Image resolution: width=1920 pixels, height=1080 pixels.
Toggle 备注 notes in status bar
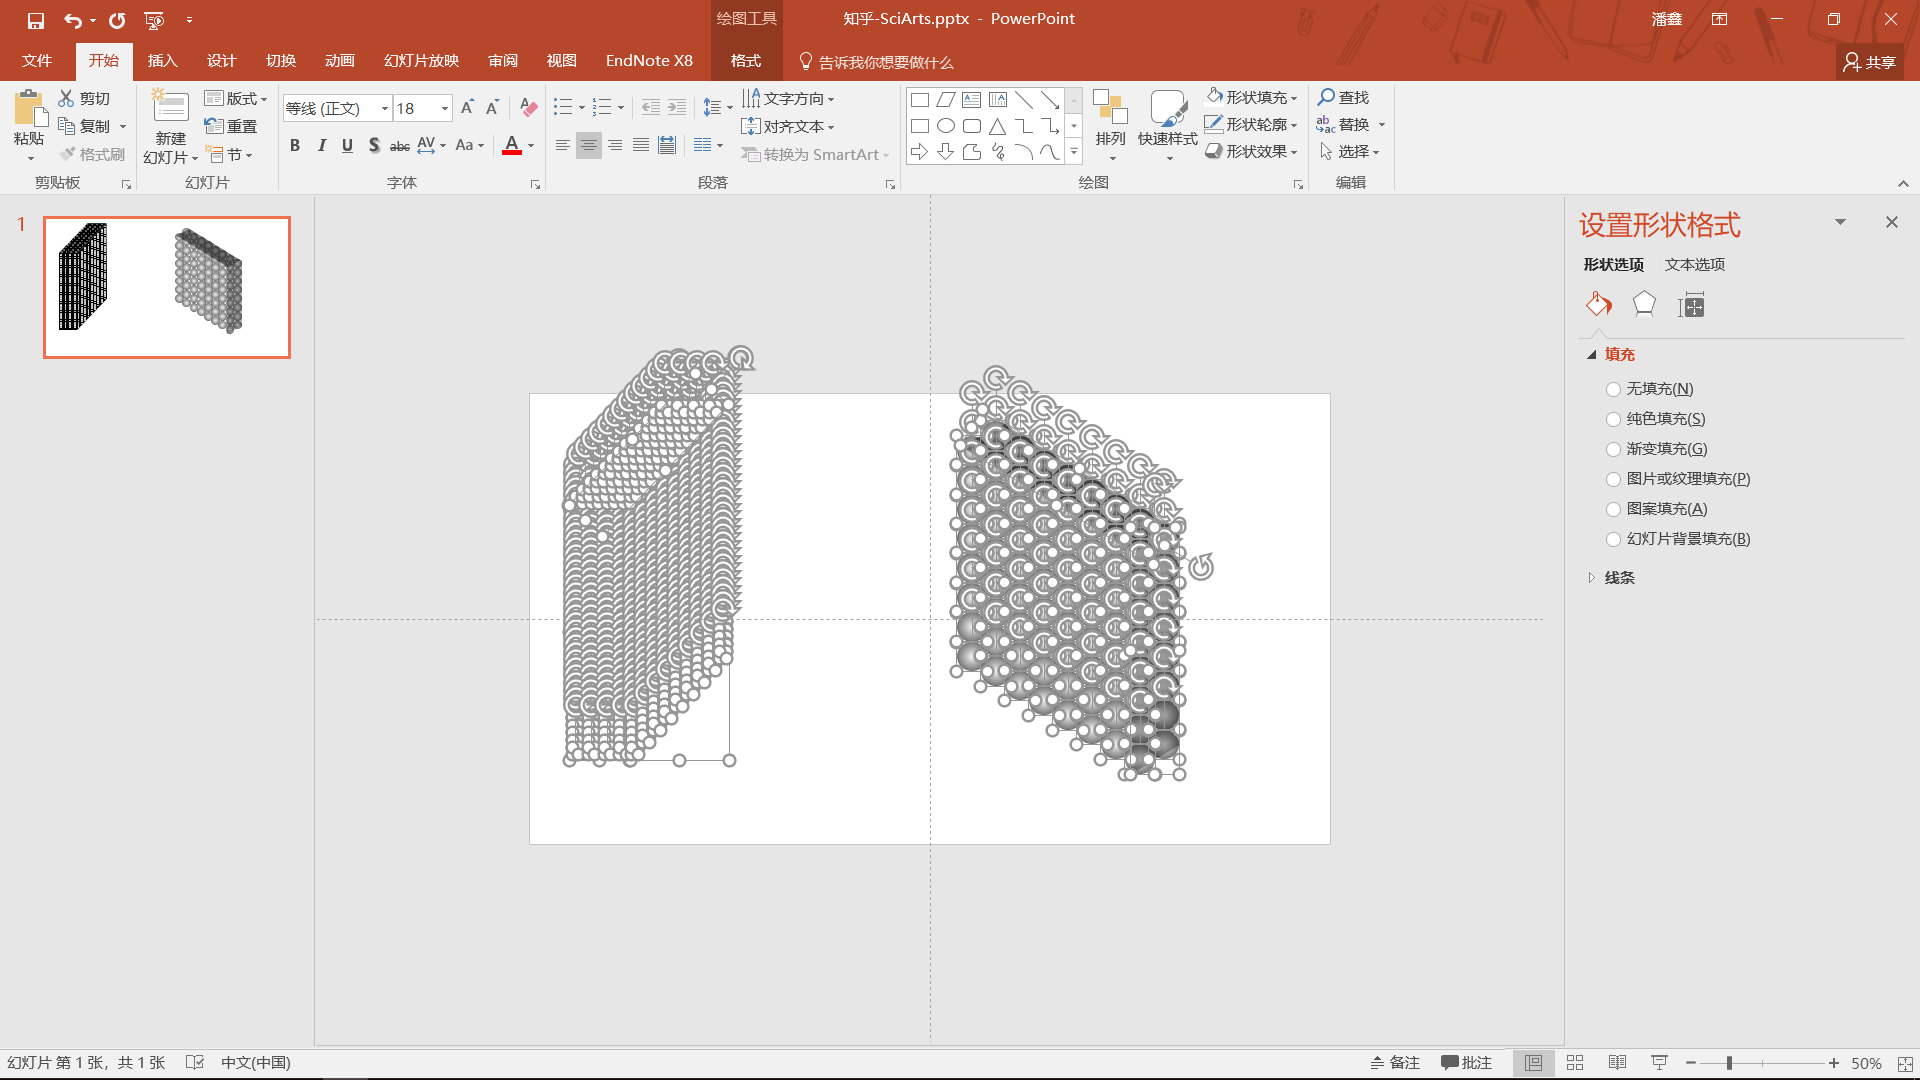coord(1395,1063)
